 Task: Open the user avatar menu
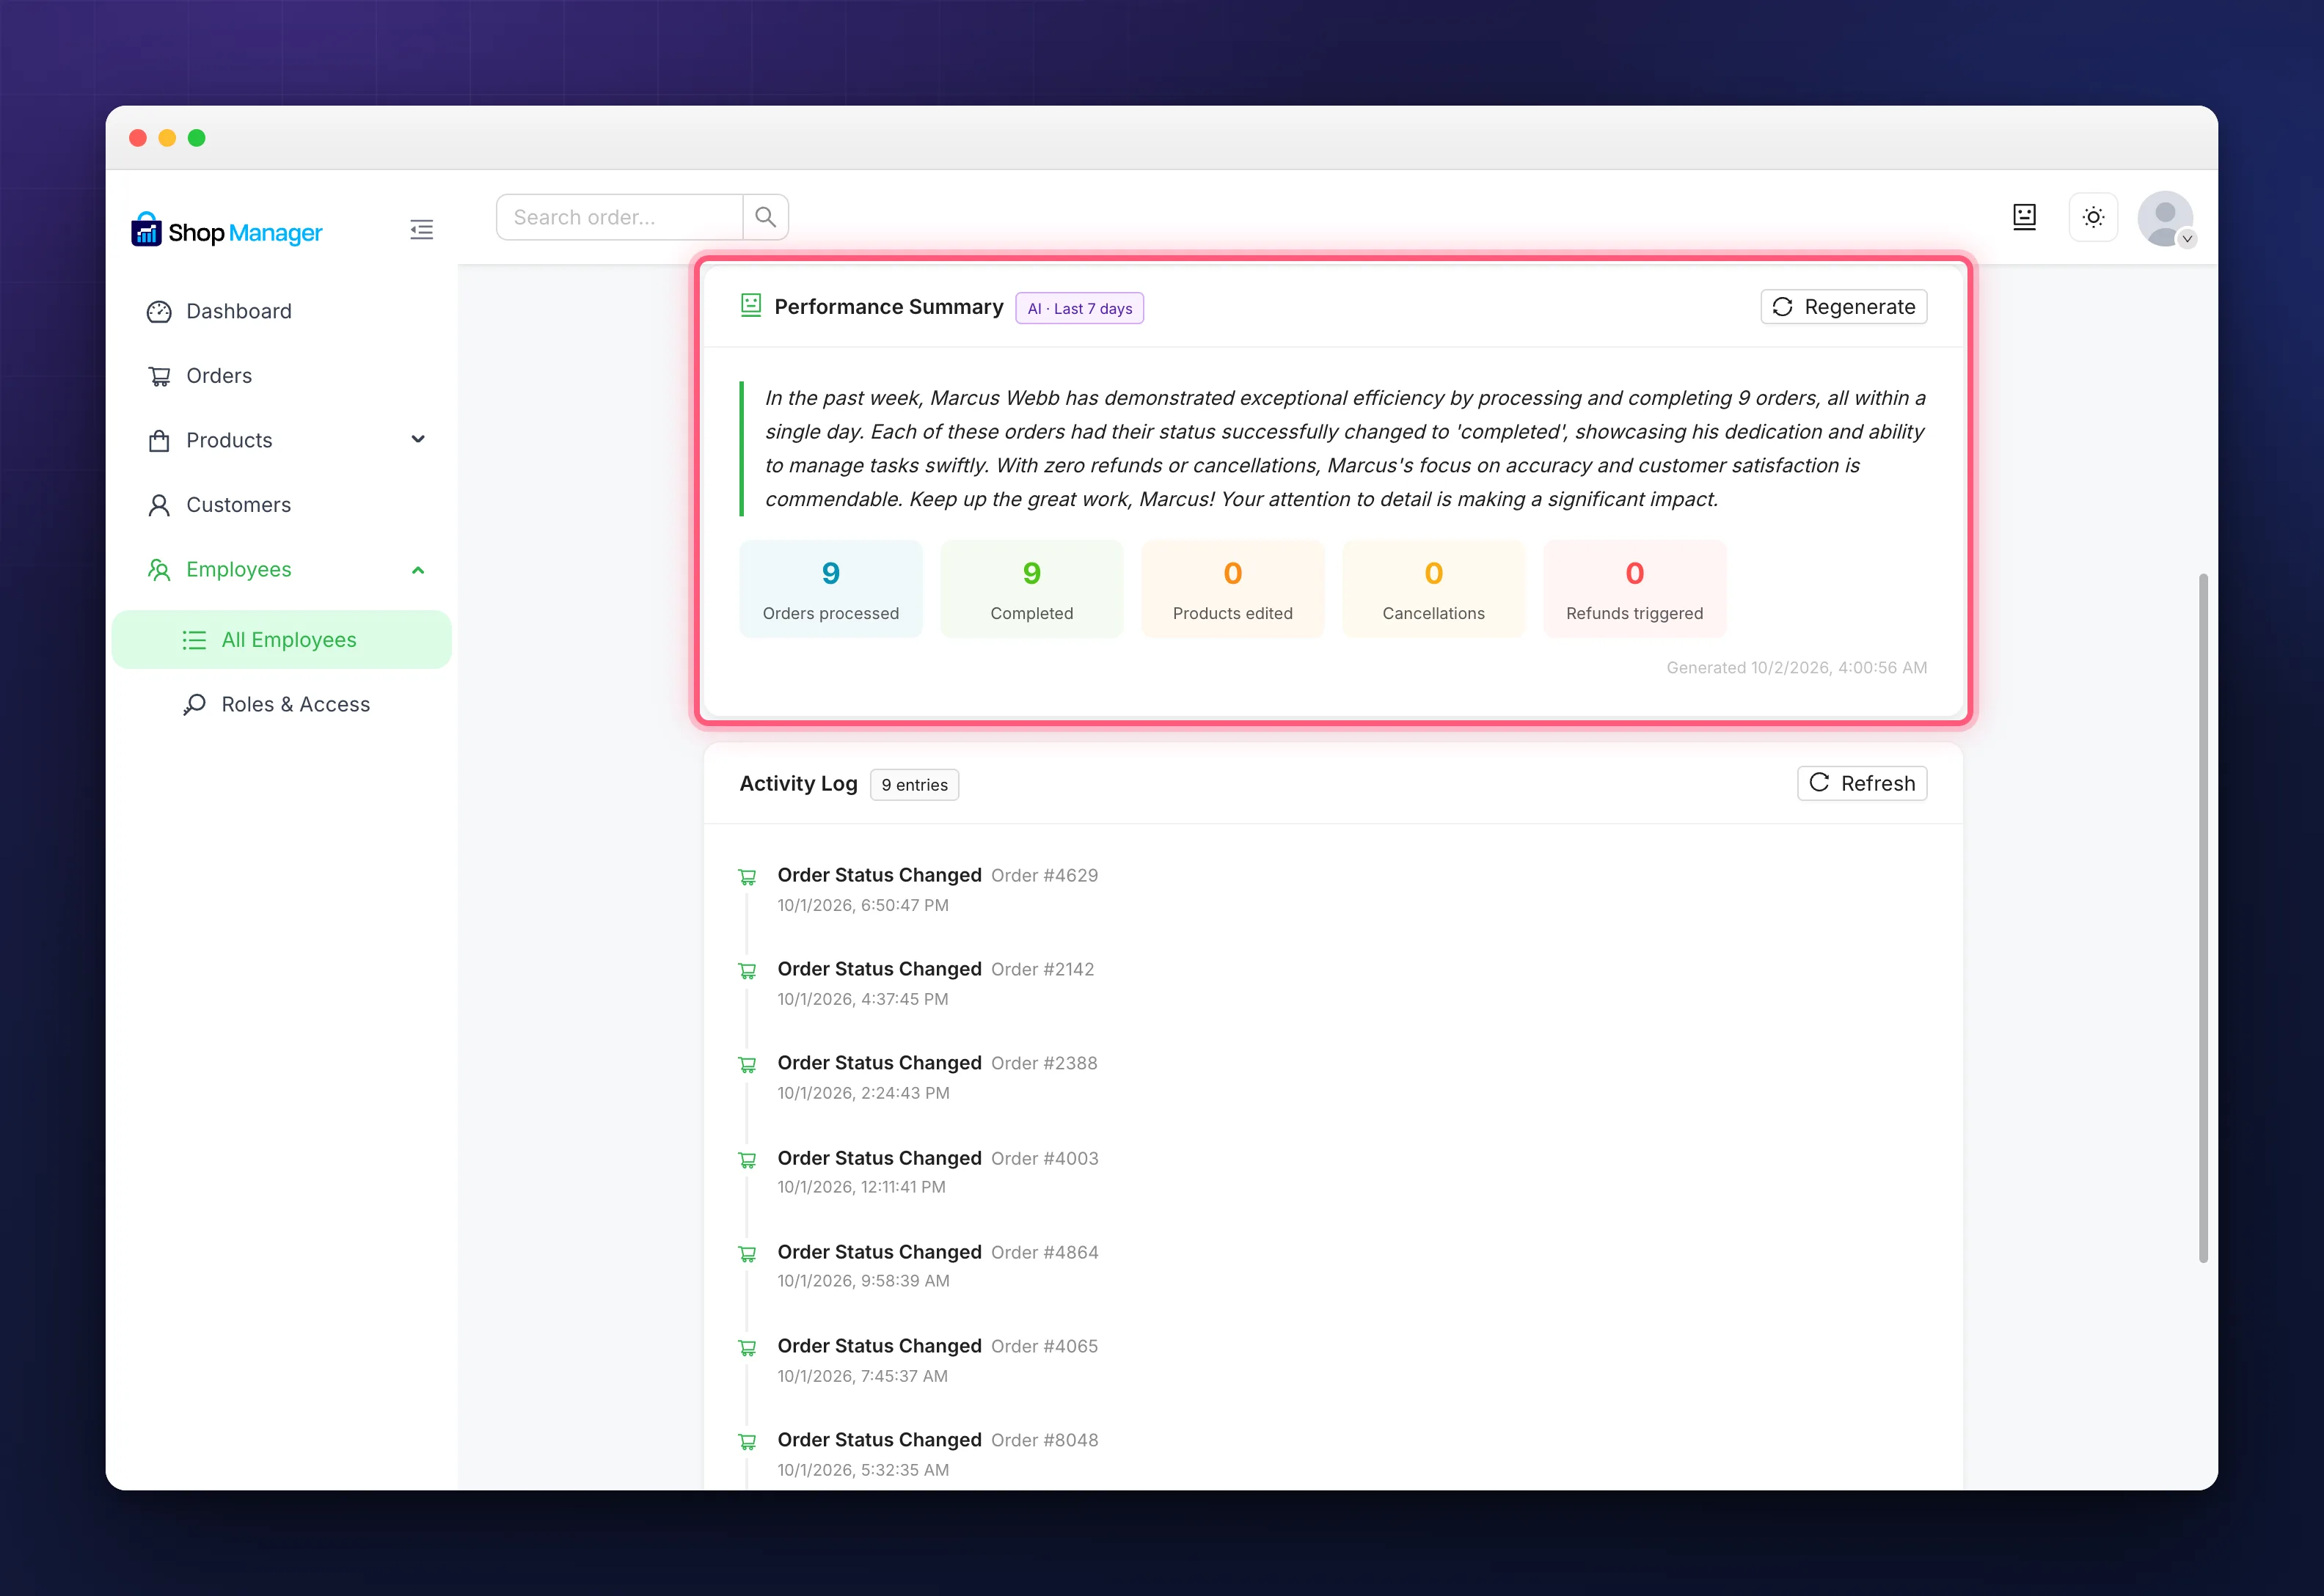pos(2165,218)
